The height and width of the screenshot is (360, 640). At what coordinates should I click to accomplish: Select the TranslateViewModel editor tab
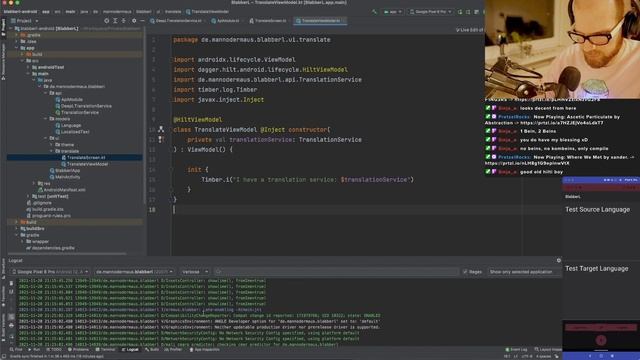(321, 21)
